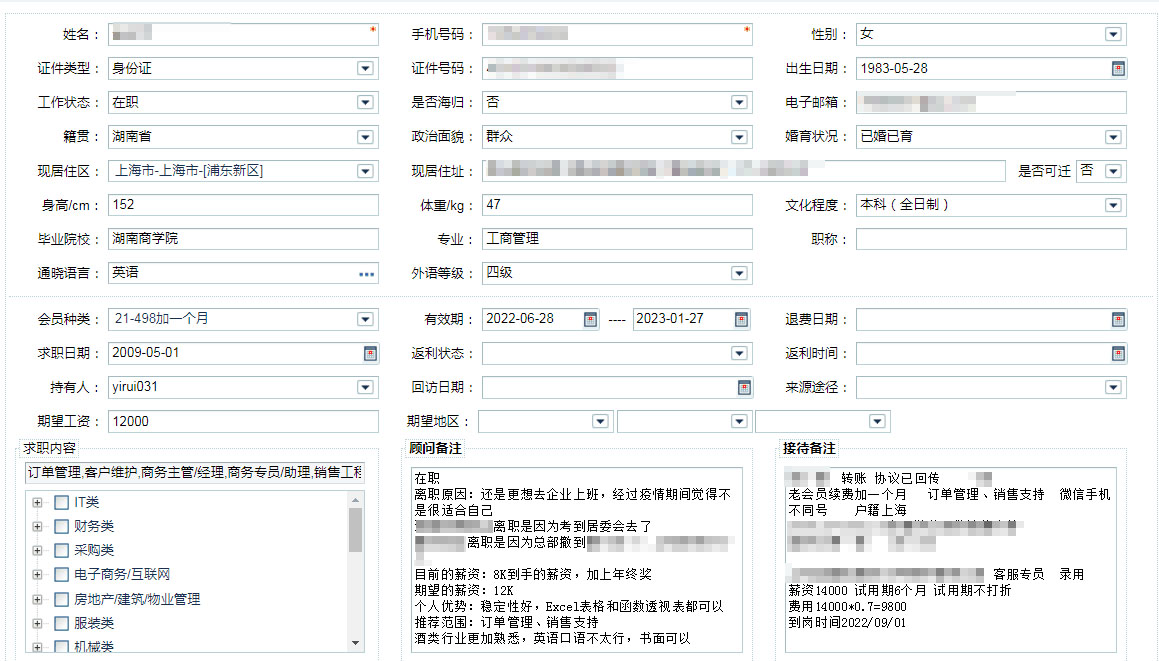Open the 工作状态 dropdown

tap(365, 103)
